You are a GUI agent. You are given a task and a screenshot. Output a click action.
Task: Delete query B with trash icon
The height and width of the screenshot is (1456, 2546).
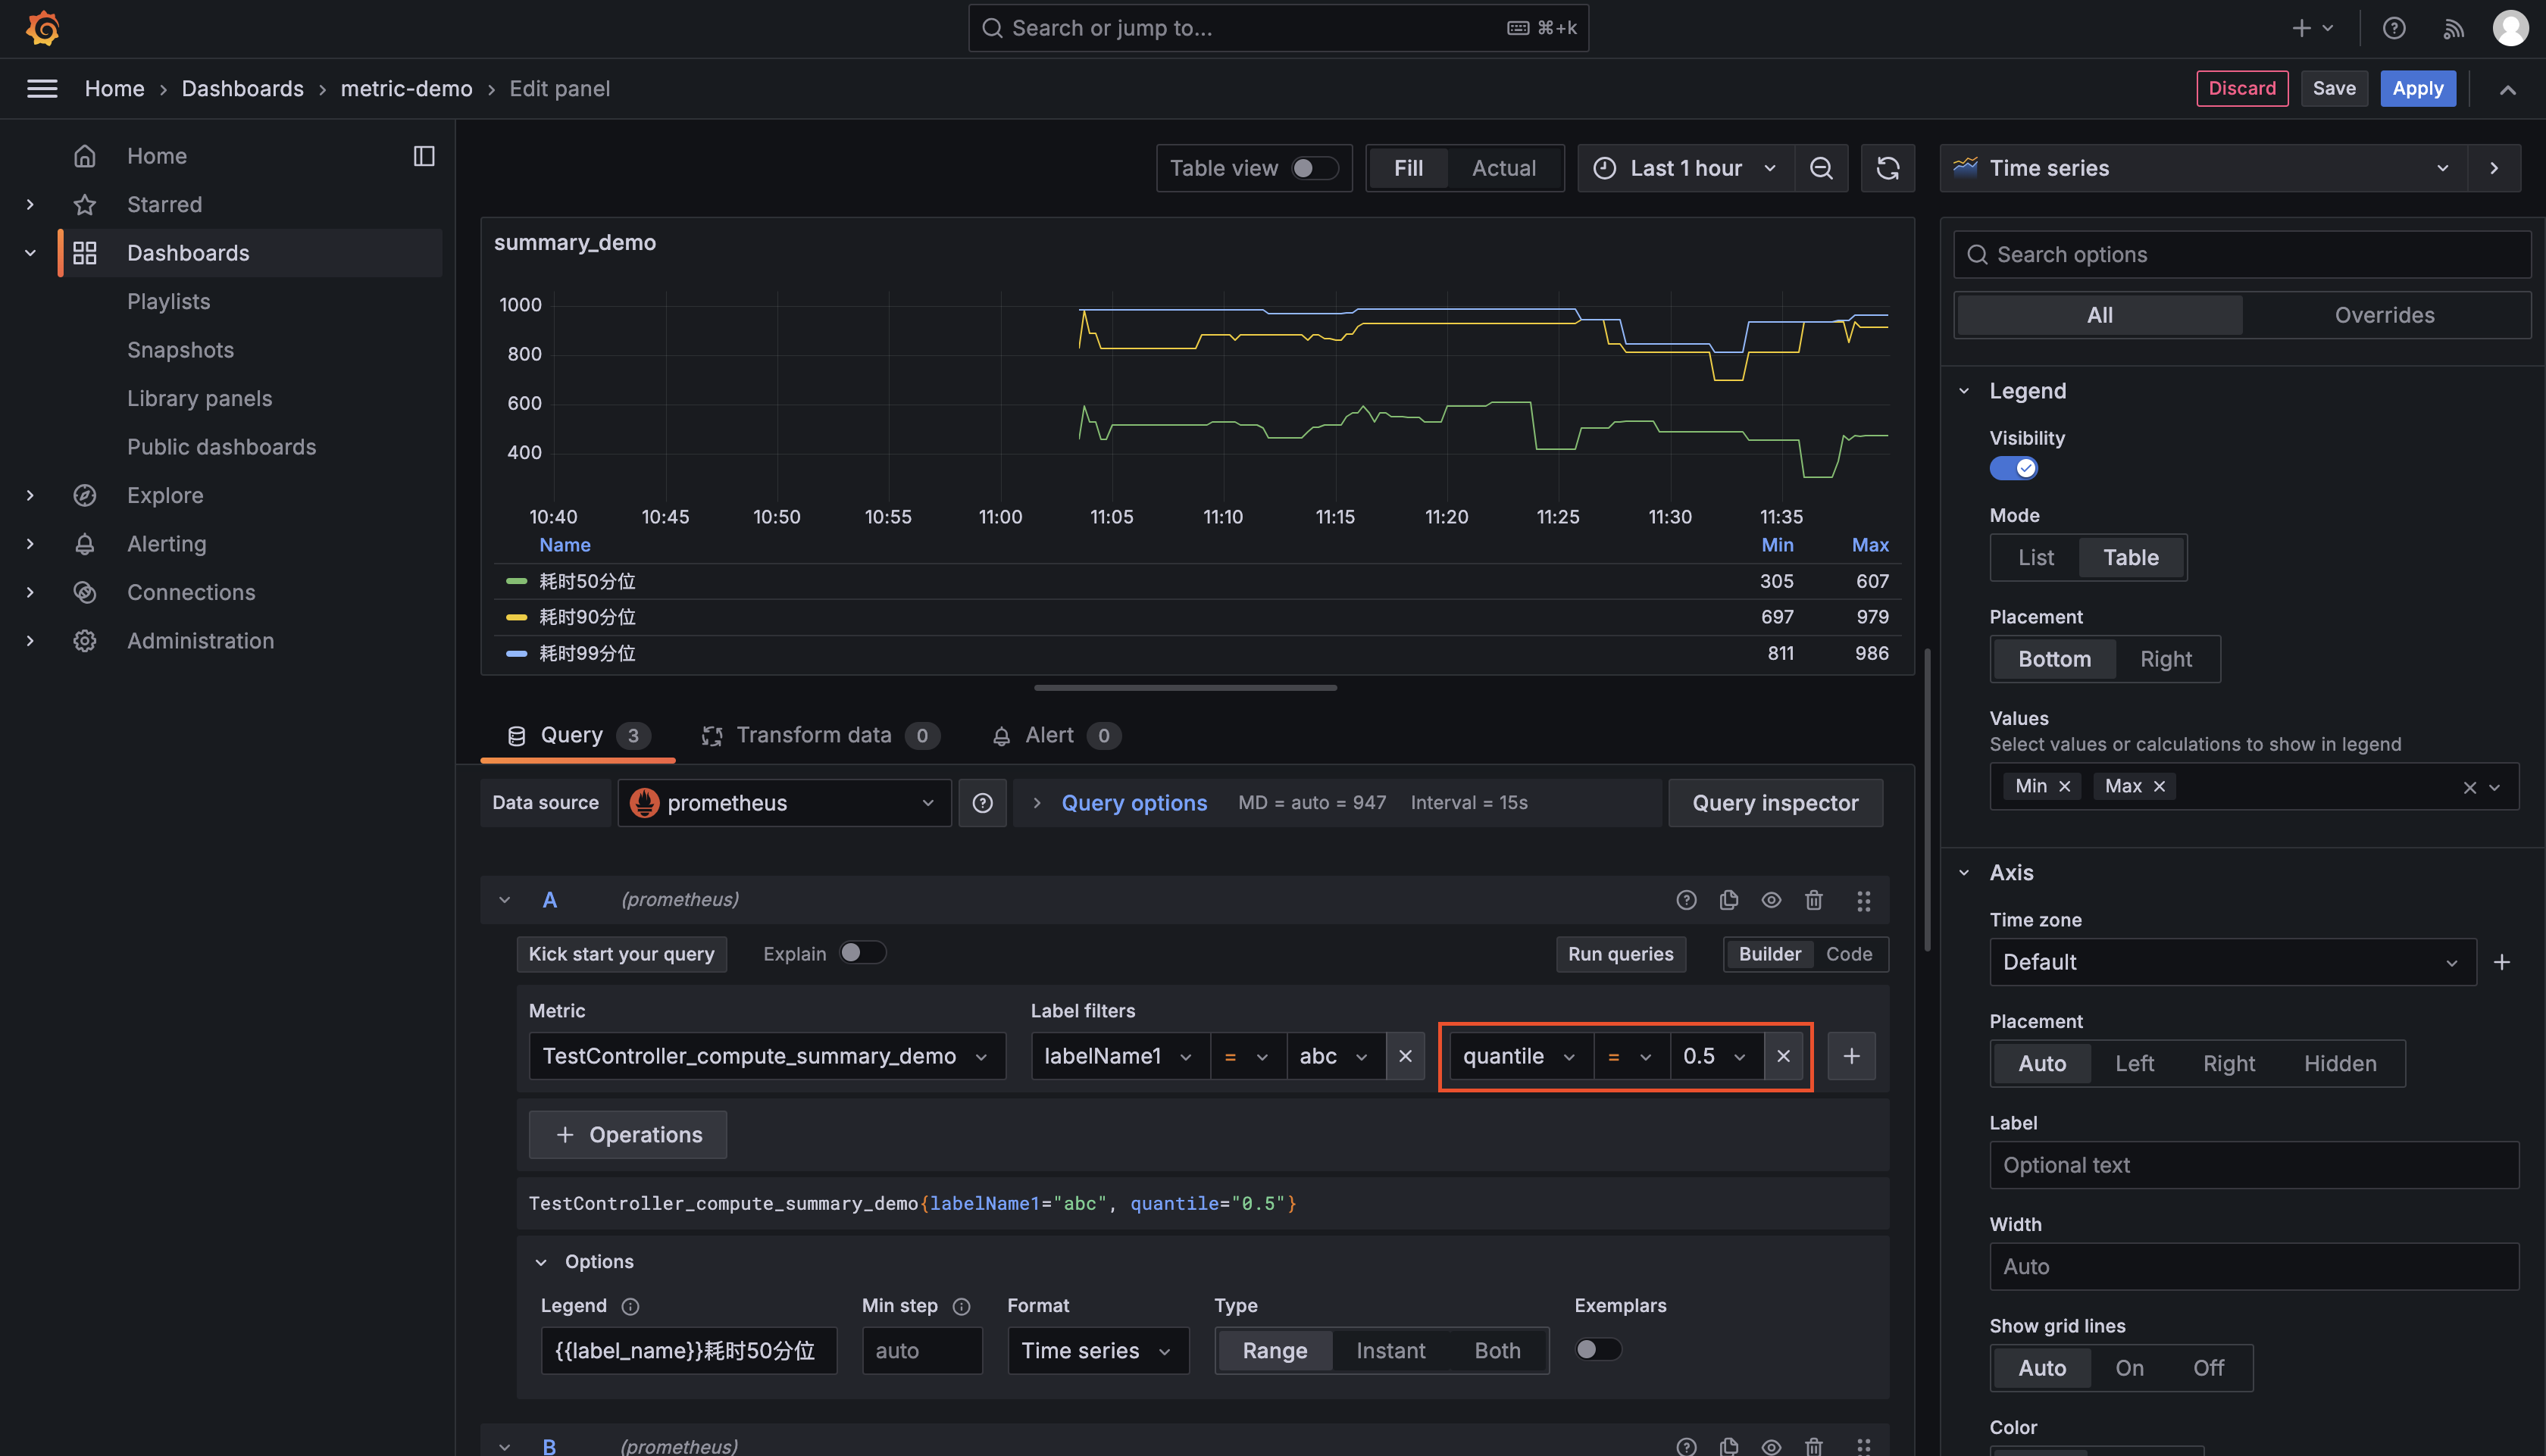click(x=1813, y=1446)
